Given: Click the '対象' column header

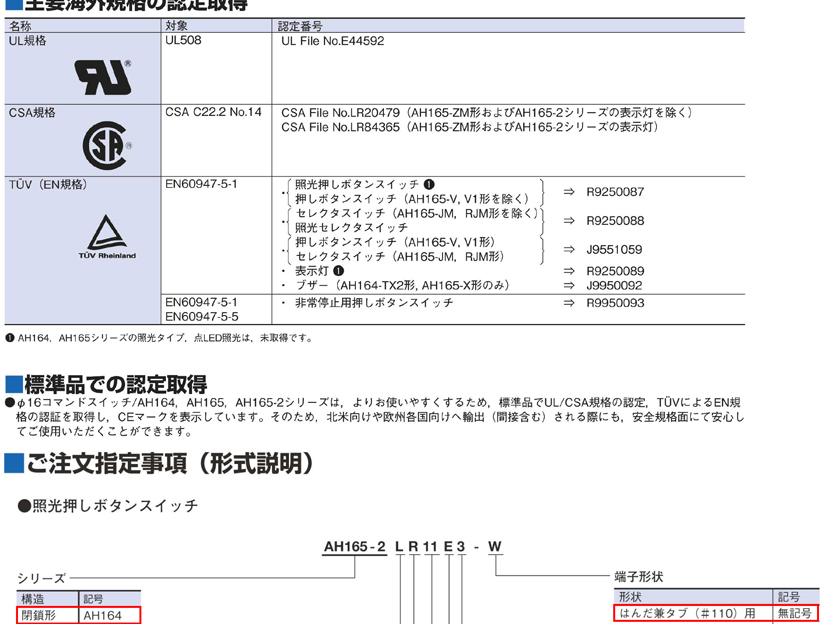Looking at the screenshot, I should [x=177, y=25].
